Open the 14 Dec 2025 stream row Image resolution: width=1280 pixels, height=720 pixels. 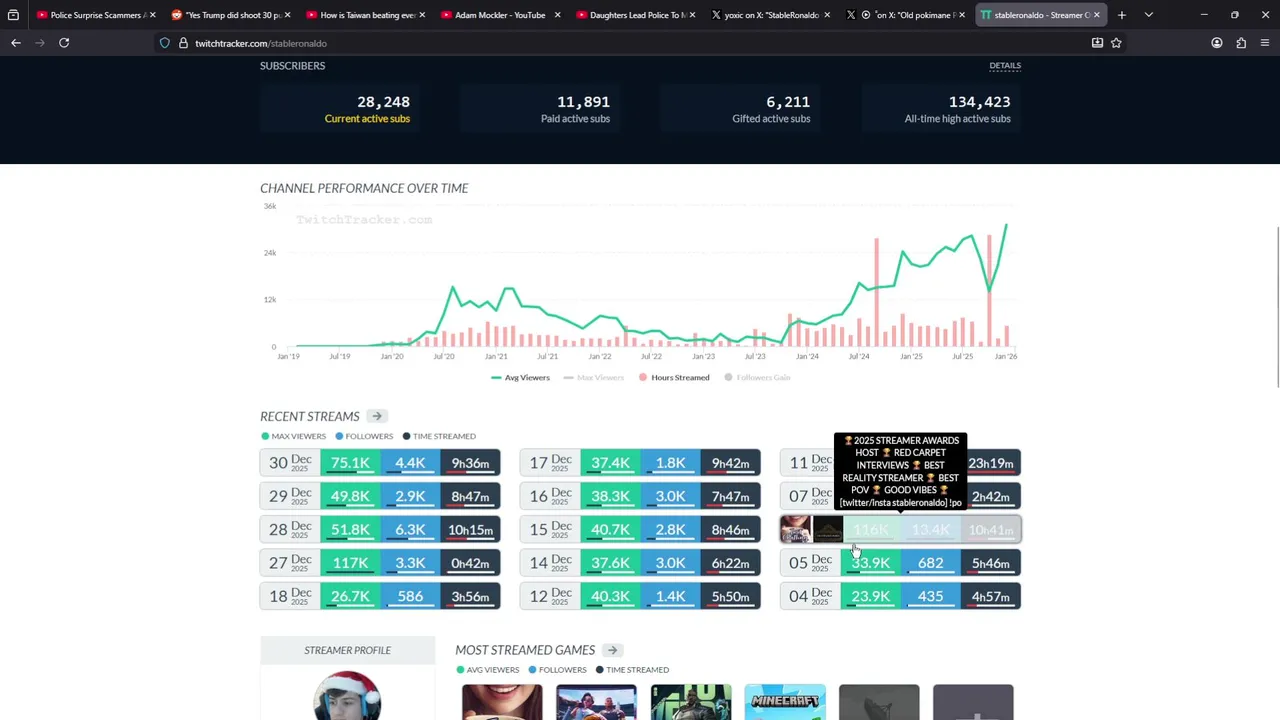(x=640, y=563)
